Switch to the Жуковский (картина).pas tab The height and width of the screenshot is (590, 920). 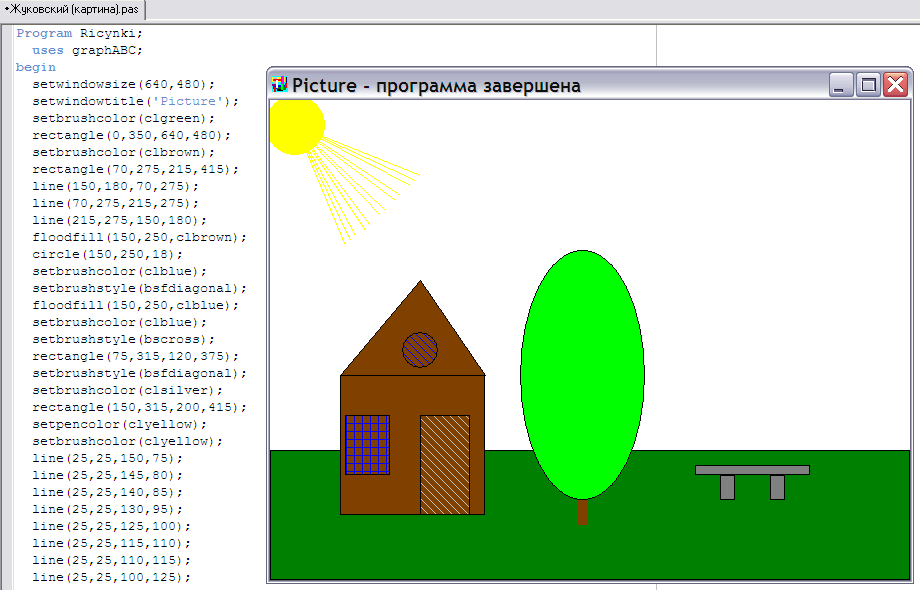click(x=72, y=10)
